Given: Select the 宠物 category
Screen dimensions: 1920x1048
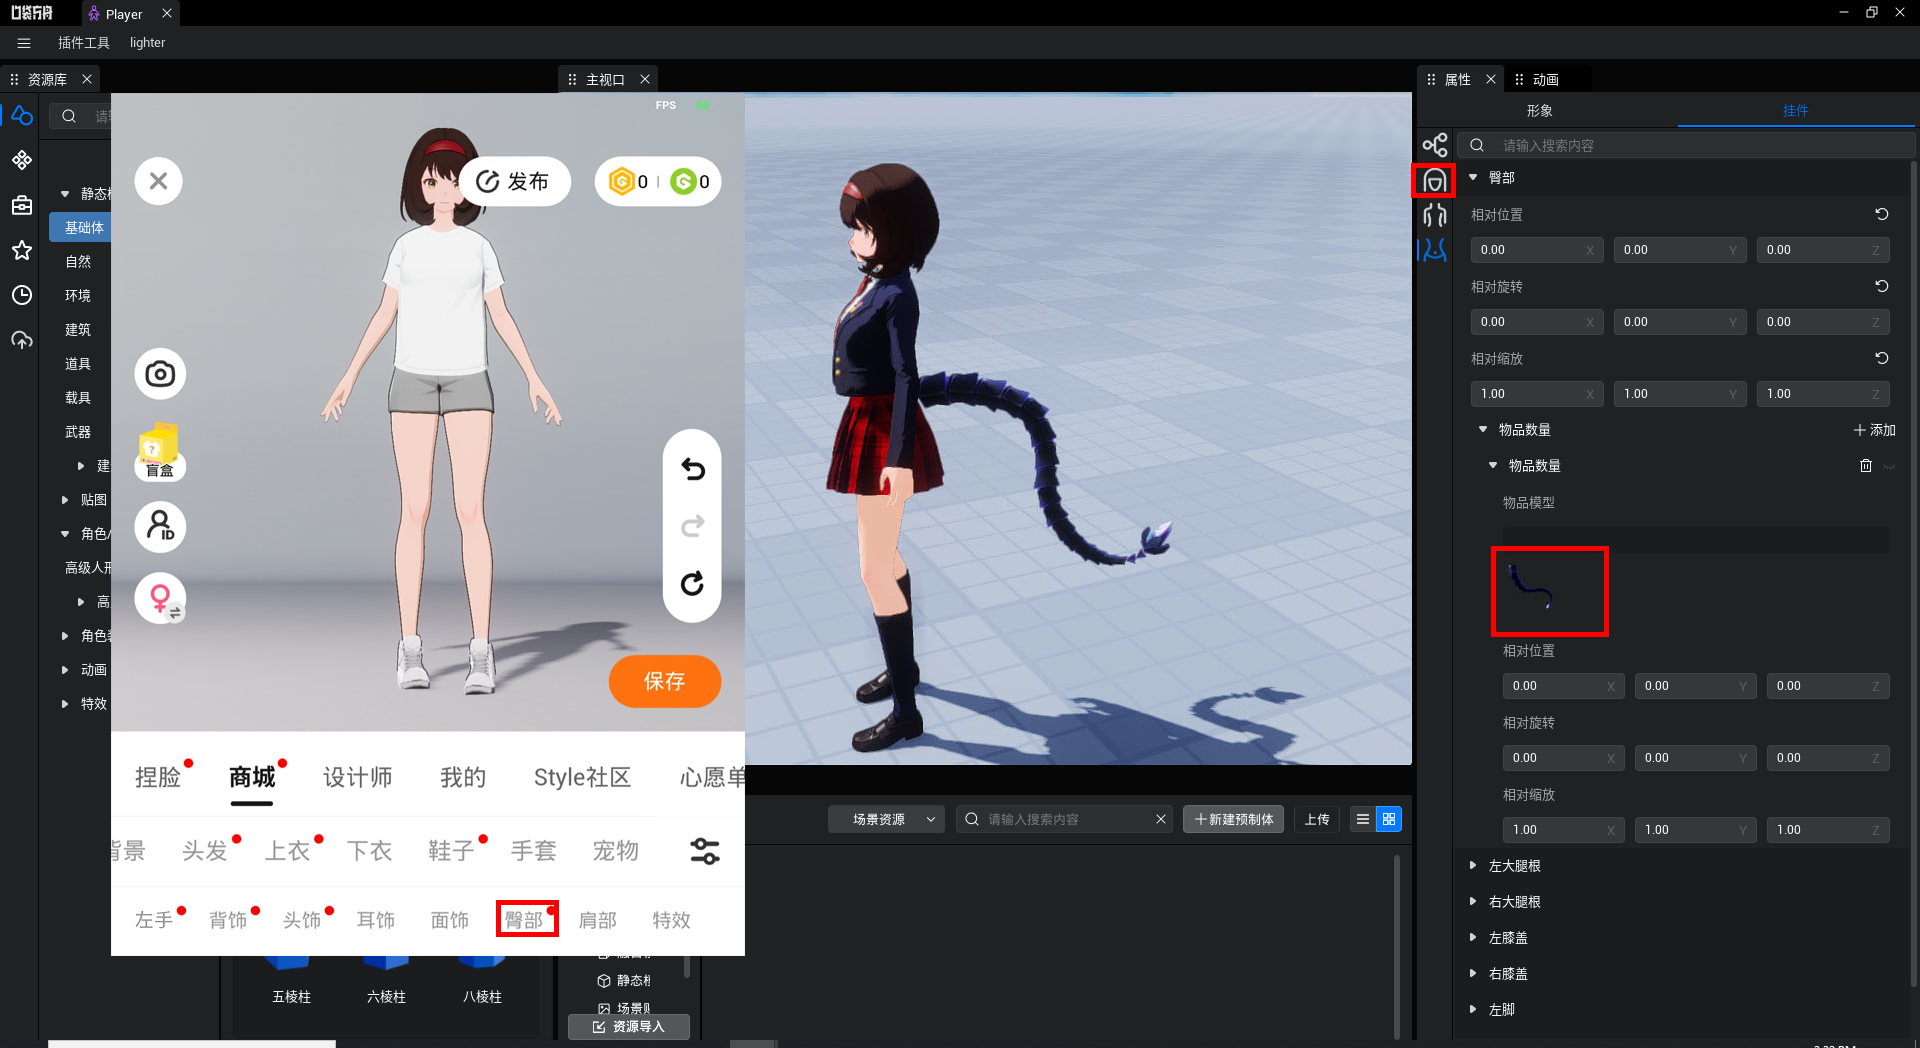Looking at the screenshot, I should [x=615, y=851].
